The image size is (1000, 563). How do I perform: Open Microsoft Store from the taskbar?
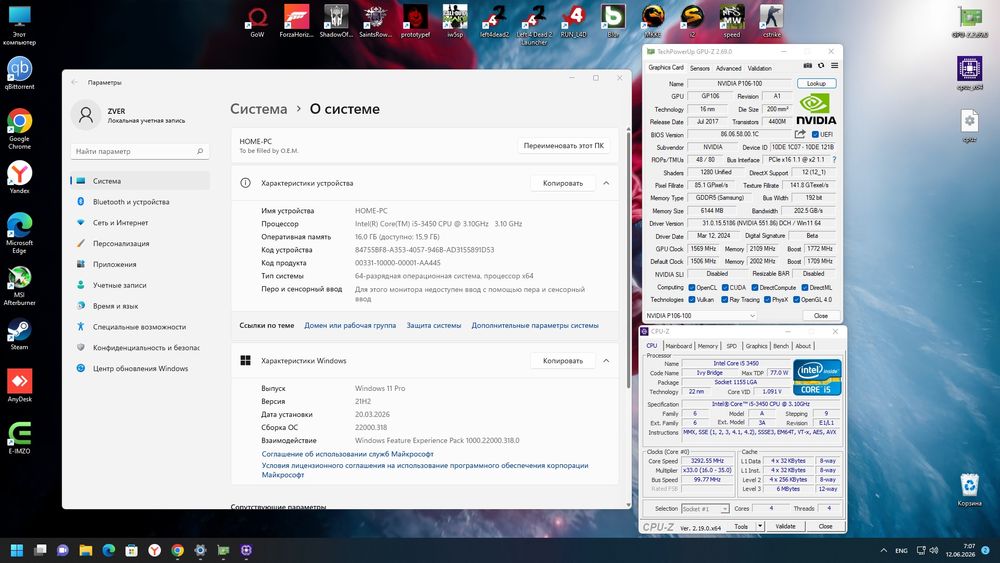pos(131,550)
